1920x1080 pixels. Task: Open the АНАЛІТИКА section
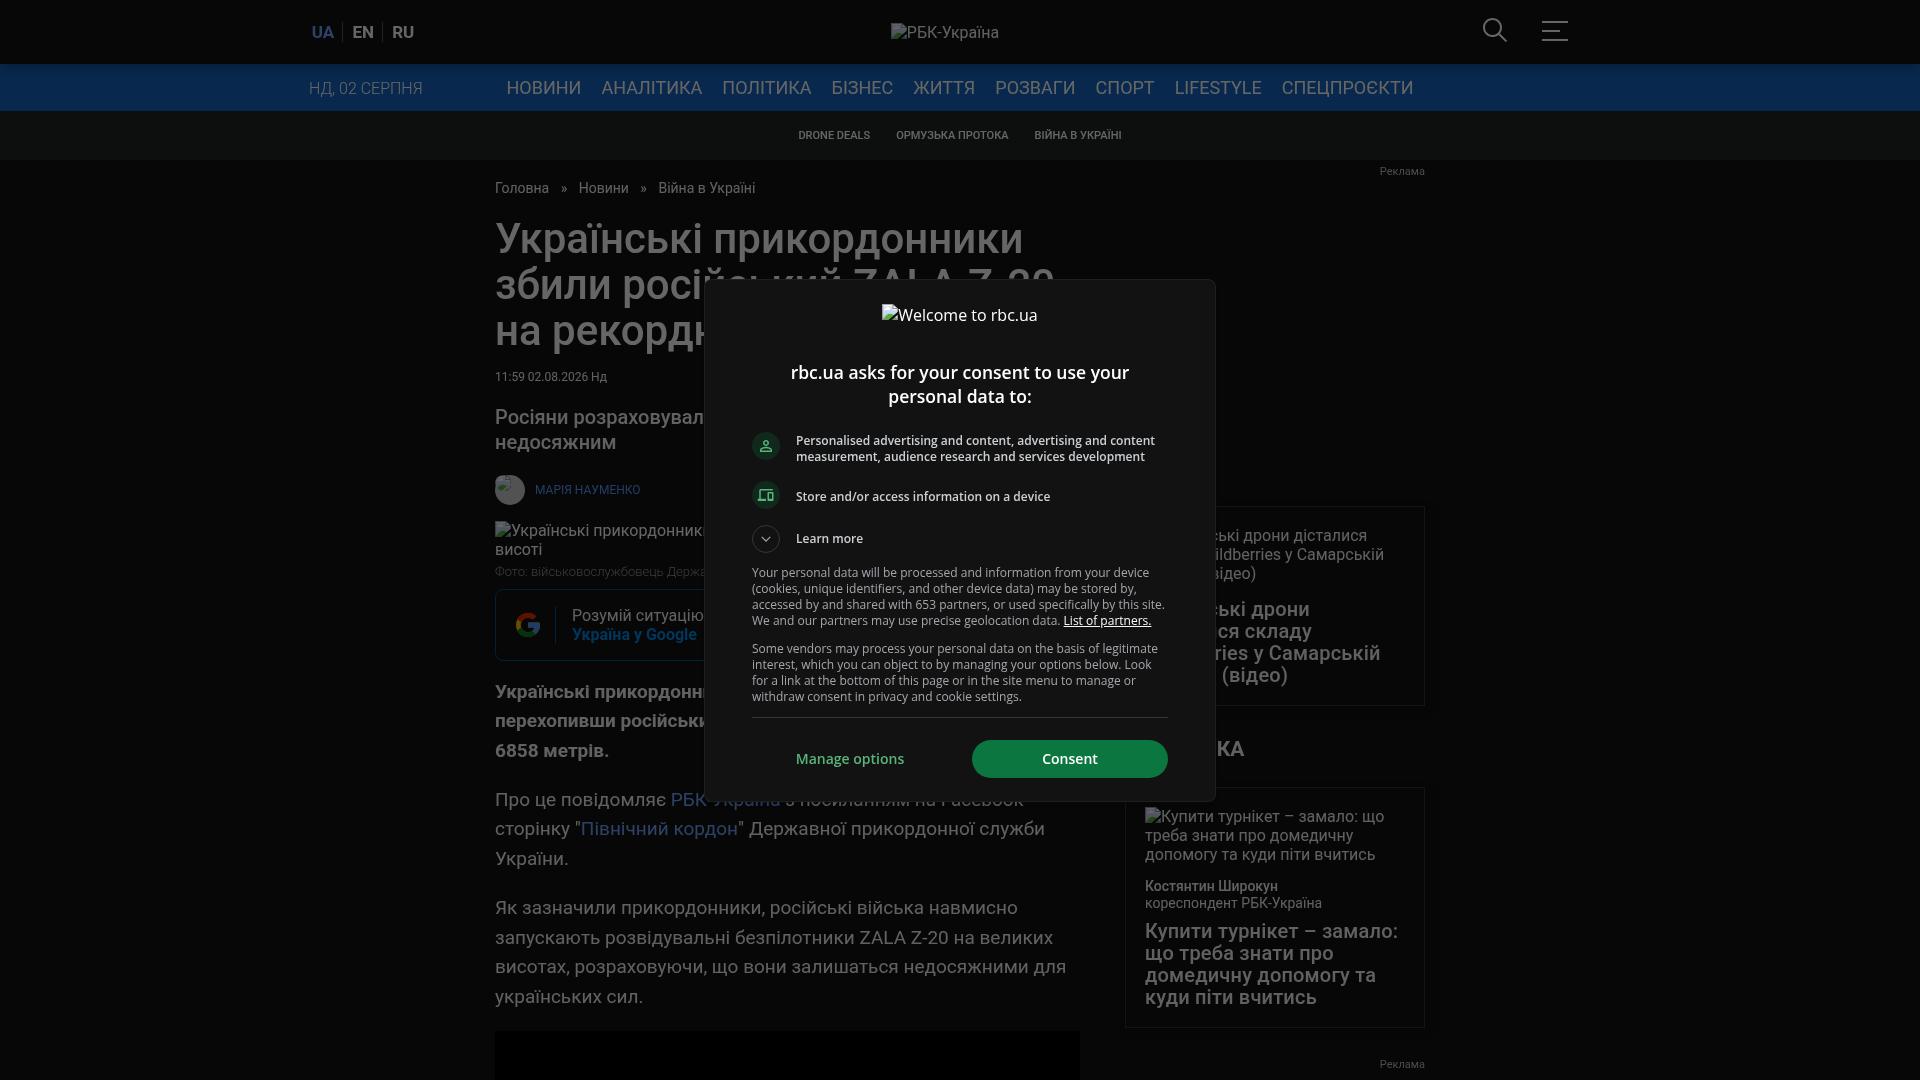click(652, 88)
